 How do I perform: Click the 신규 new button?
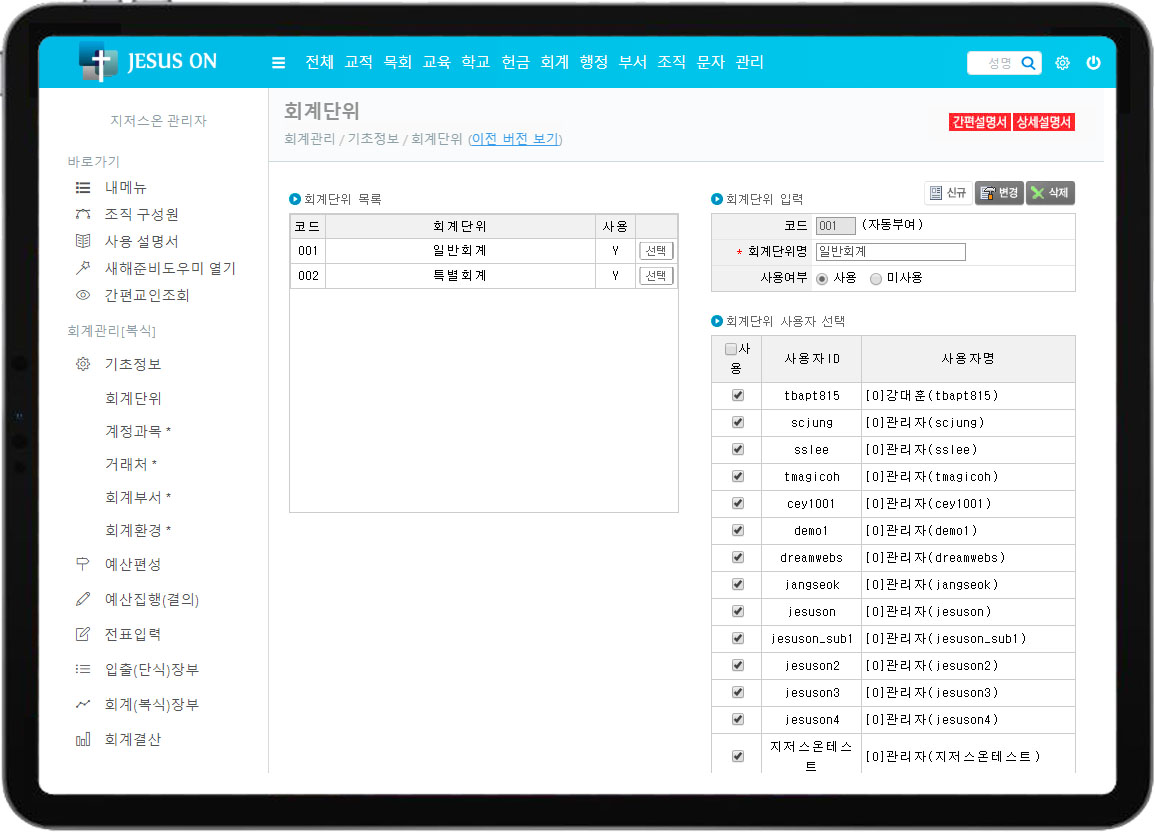point(948,193)
